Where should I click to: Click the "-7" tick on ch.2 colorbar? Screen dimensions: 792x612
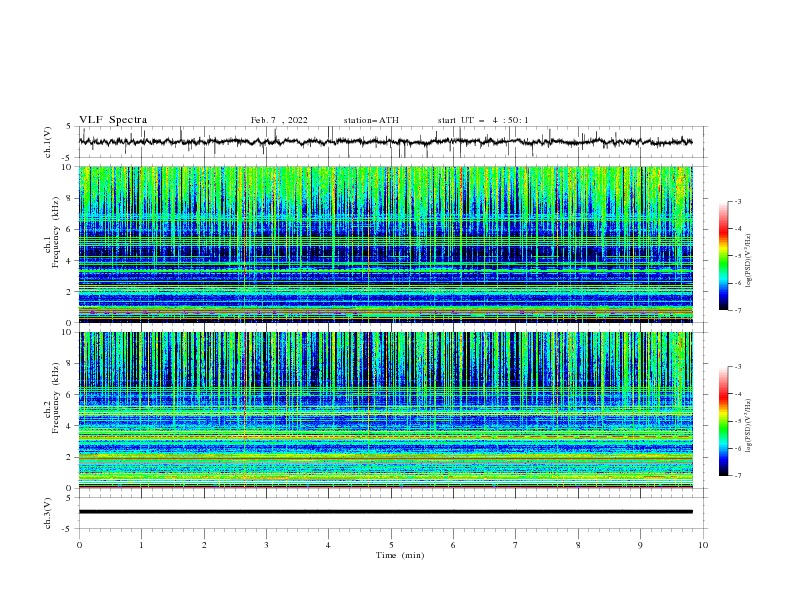737,475
